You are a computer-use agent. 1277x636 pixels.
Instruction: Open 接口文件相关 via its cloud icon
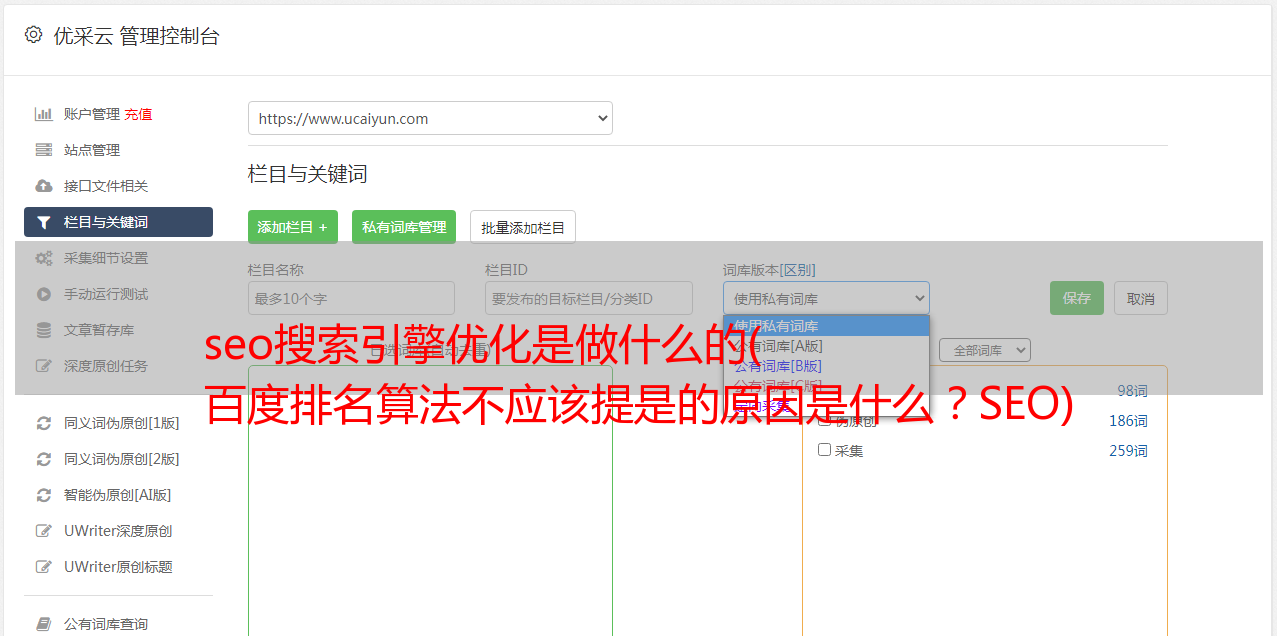click(44, 186)
